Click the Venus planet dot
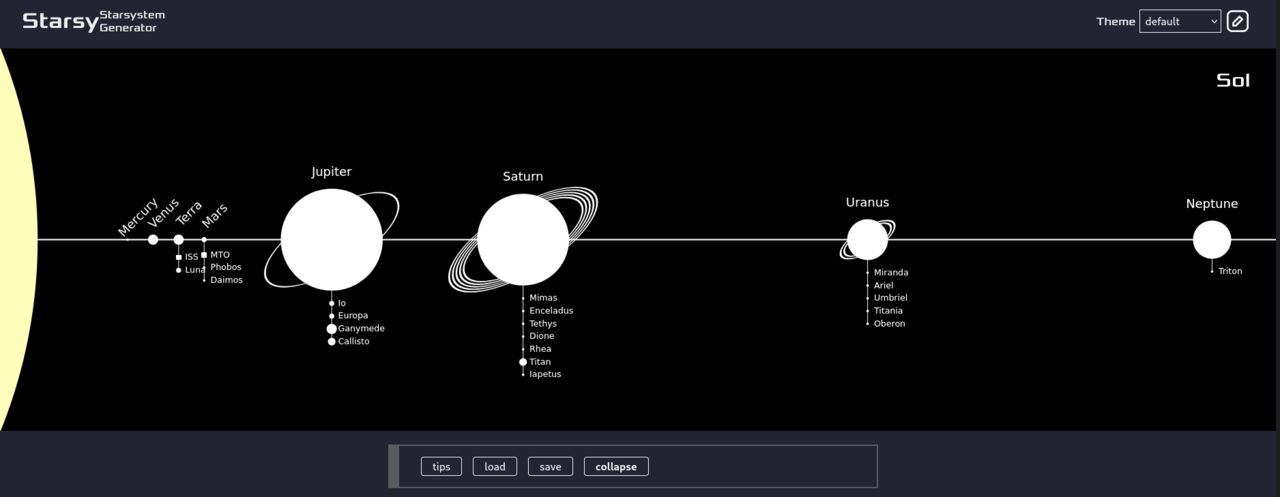1280x497 pixels. click(153, 240)
